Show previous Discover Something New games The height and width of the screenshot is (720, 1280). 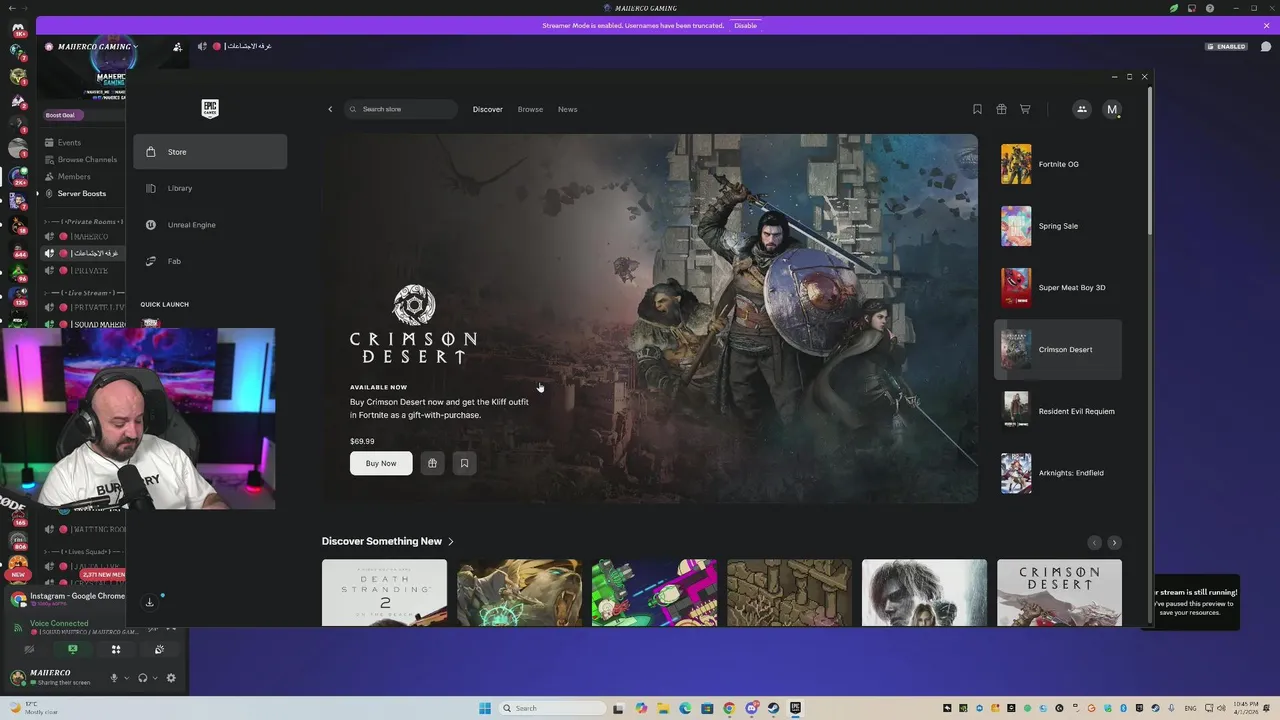click(1094, 542)
